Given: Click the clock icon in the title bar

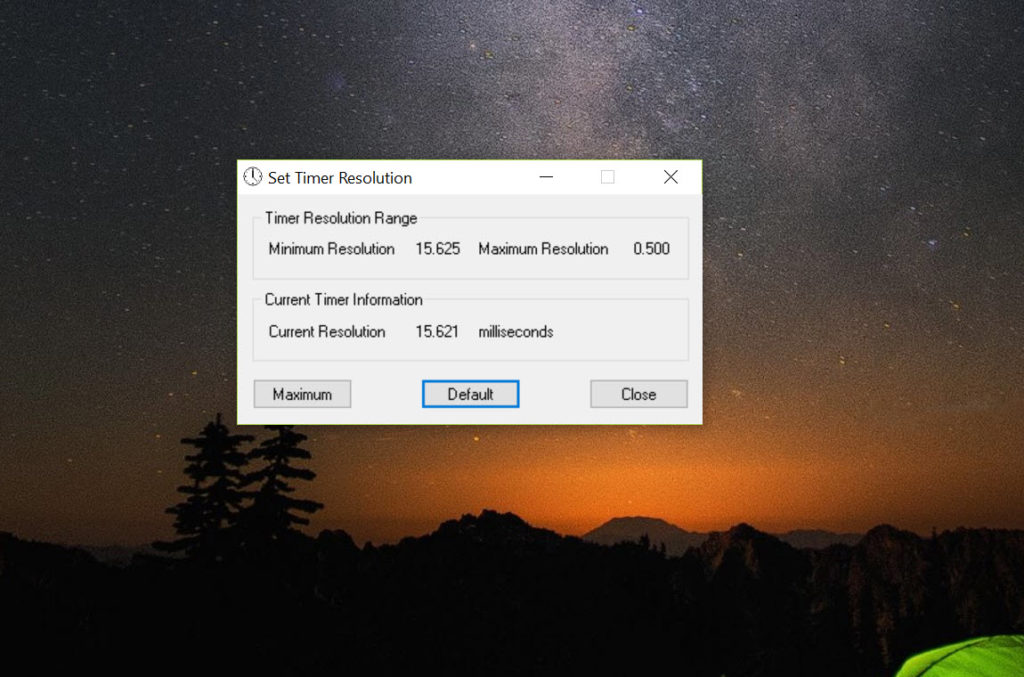Looking at the screenshot, I should [253, 177].
